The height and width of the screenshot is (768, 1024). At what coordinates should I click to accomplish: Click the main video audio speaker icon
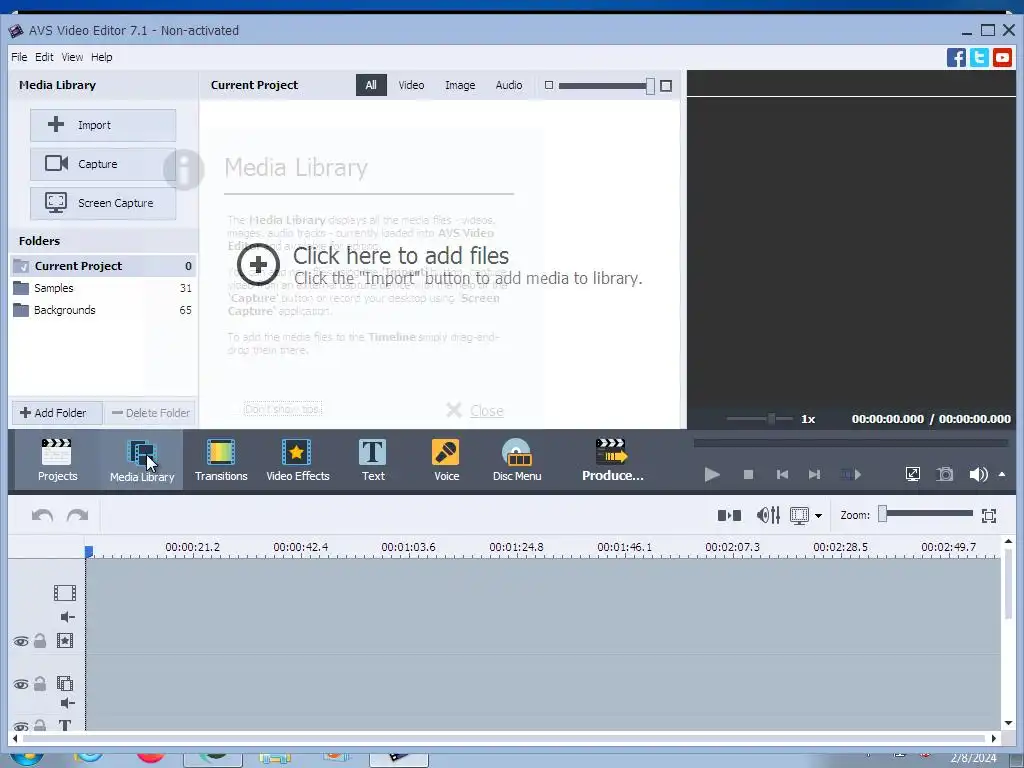point(67,617)
